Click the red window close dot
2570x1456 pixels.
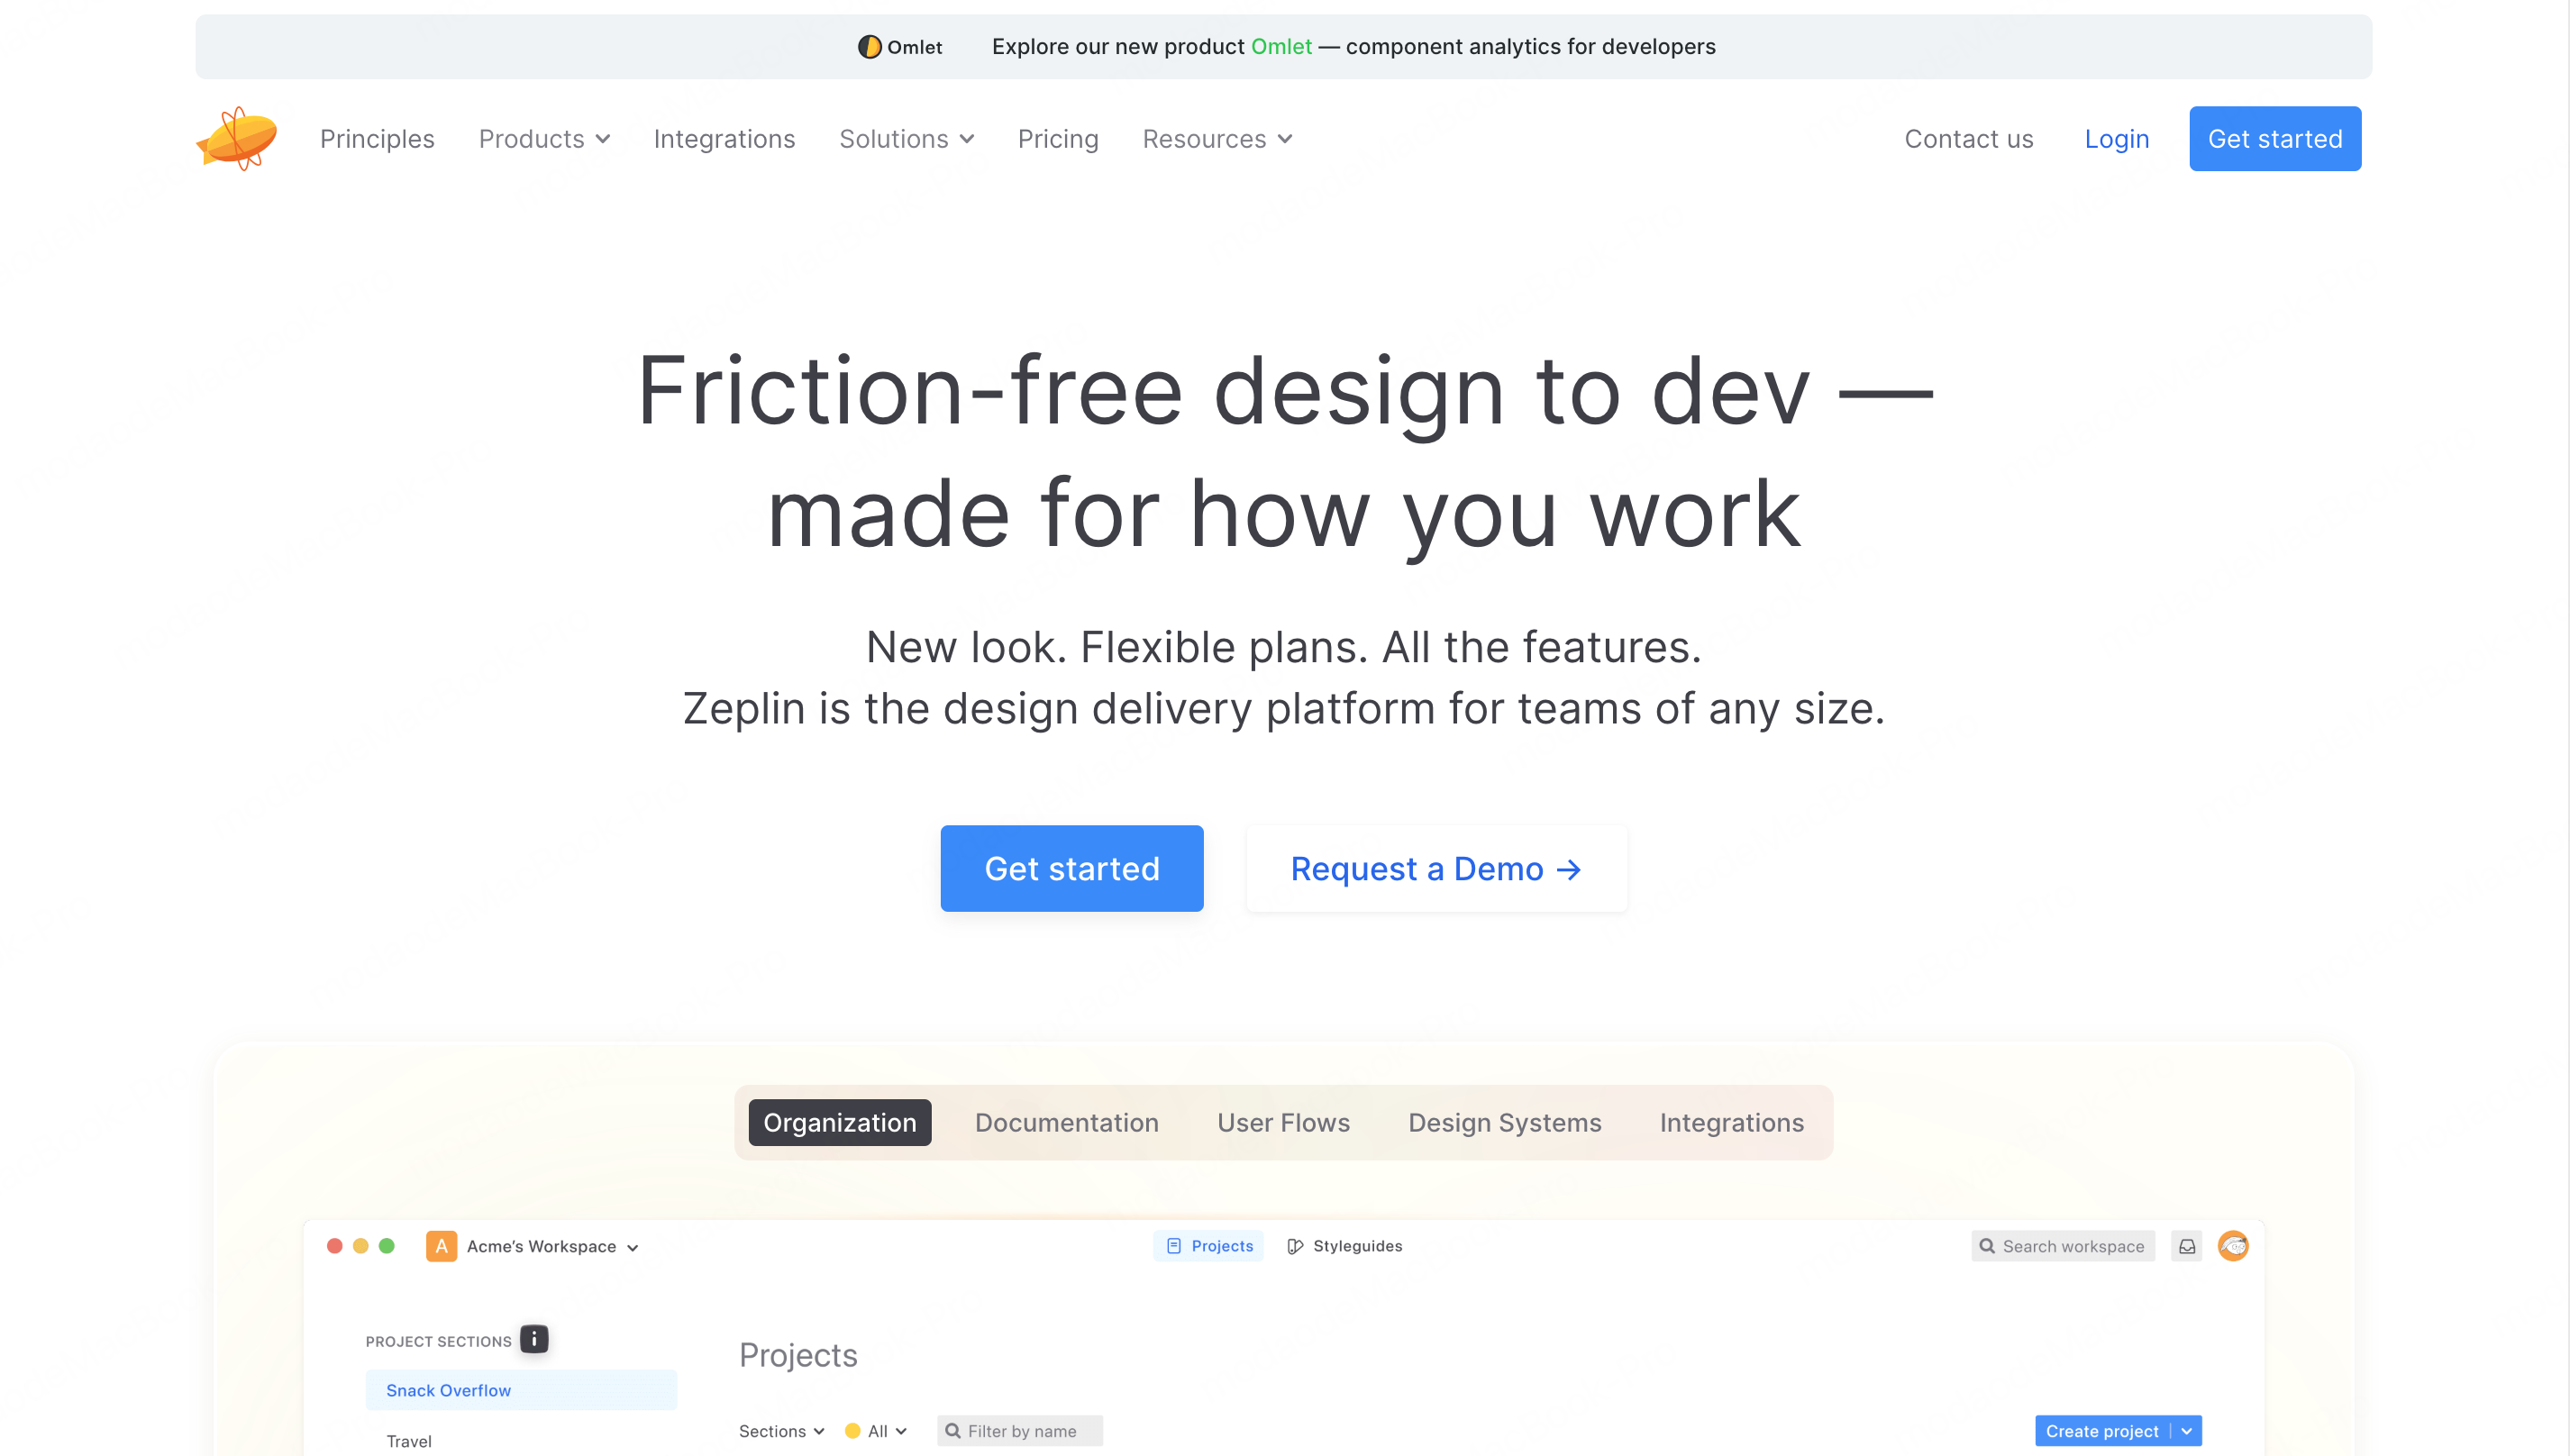[x=335, y=1246]
